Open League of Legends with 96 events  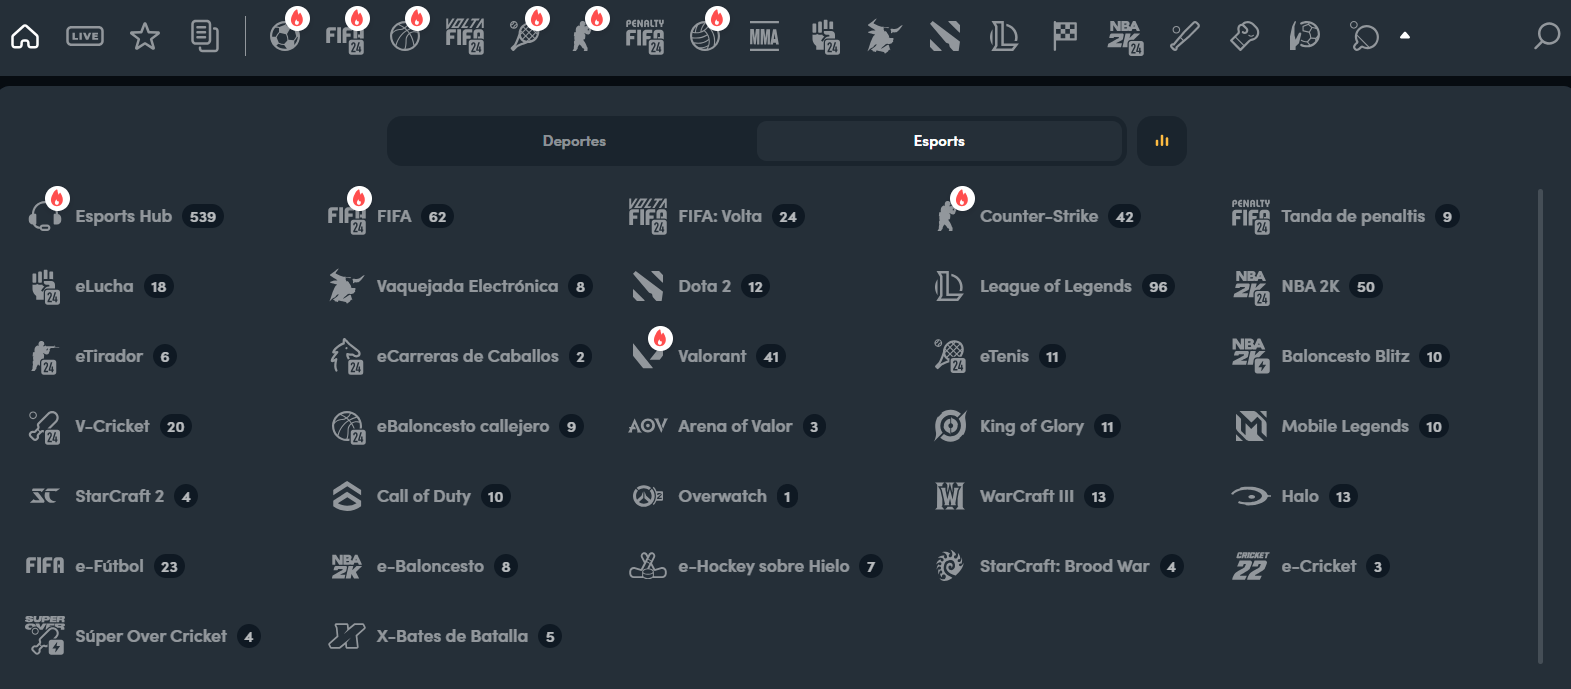coord(1053,286)
